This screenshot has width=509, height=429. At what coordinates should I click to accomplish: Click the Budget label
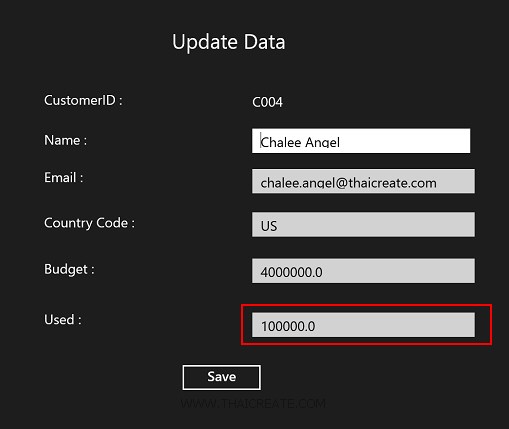tap(69, 269)
